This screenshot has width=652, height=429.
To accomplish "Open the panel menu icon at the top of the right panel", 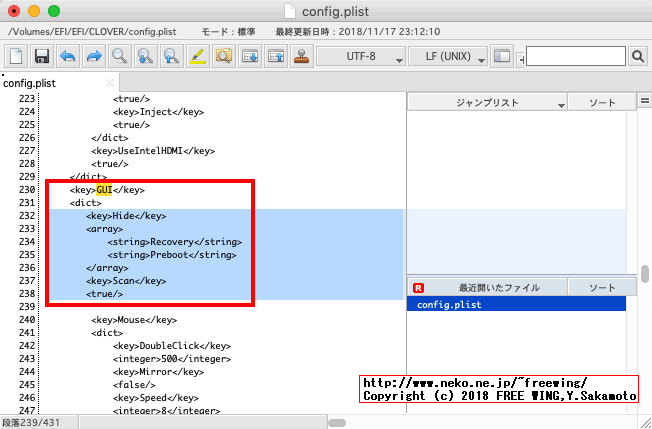I will (x=645, y=101).
